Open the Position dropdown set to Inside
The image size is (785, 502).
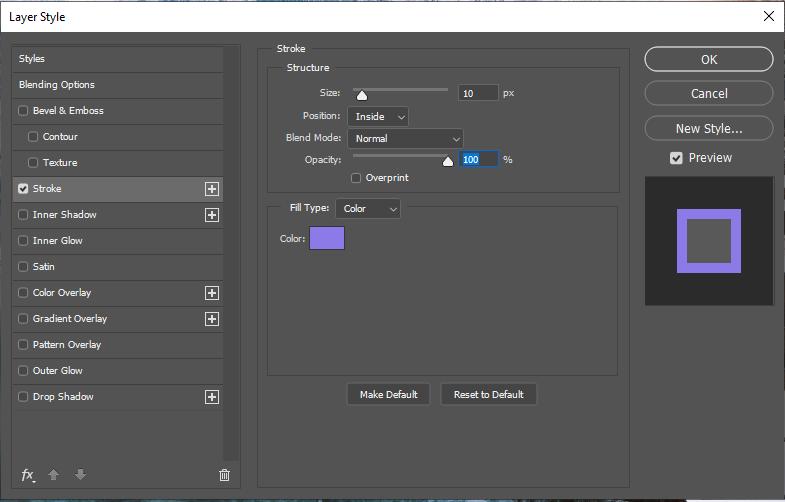click(x=378, y=117)
